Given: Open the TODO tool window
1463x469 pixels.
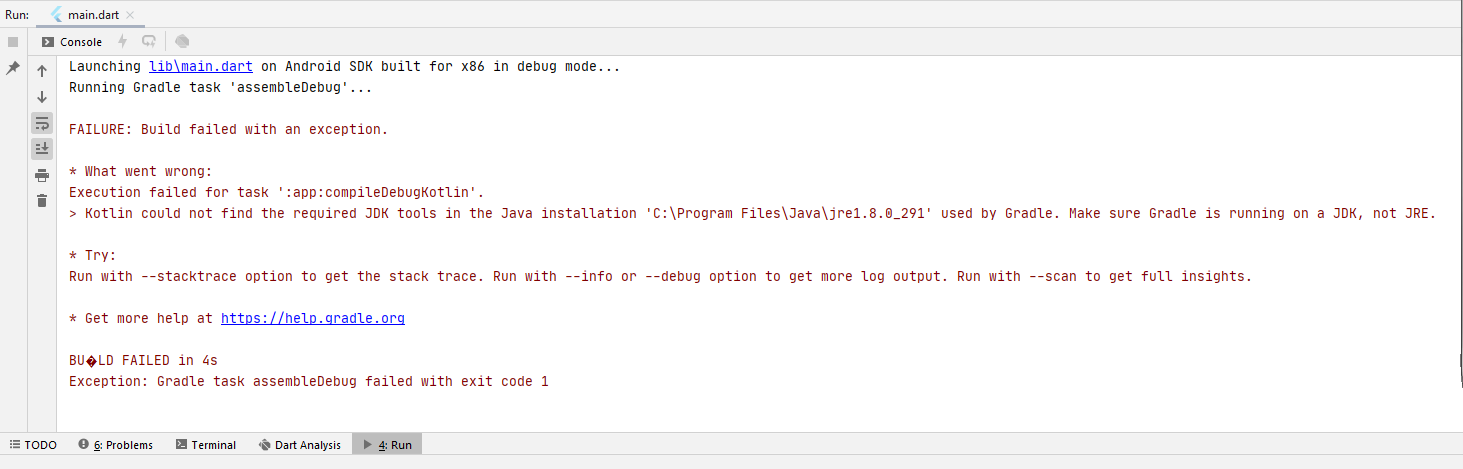Looking at the screenshot, I should coord(33,445).
